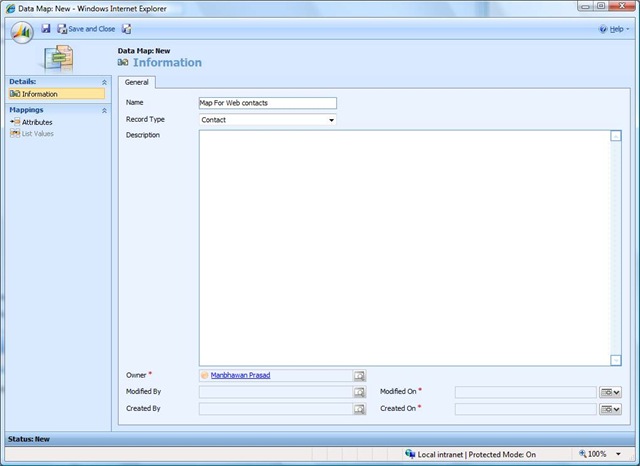Click the Microsoft Dynamics CRM logo button
The width and height of the screenshot is (640, 466).
pyautogui.click(x=22, y=31)
